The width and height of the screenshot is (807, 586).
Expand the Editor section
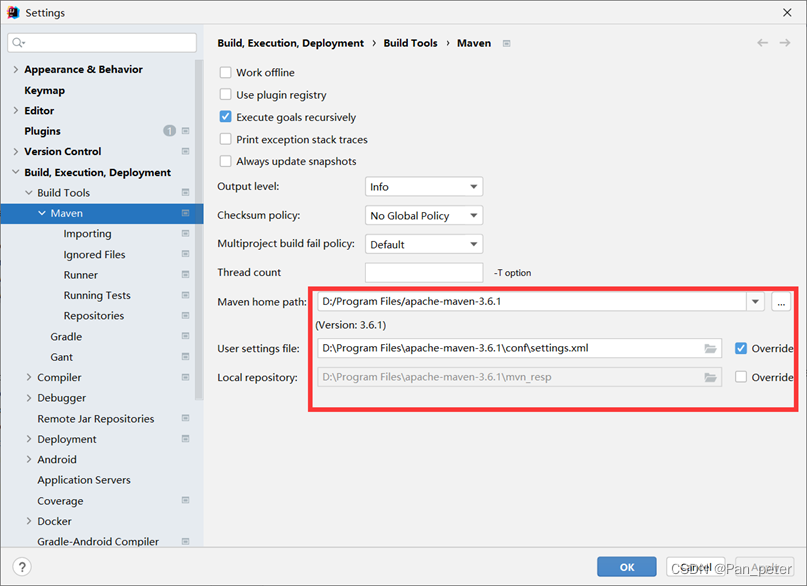pos(15,111)
